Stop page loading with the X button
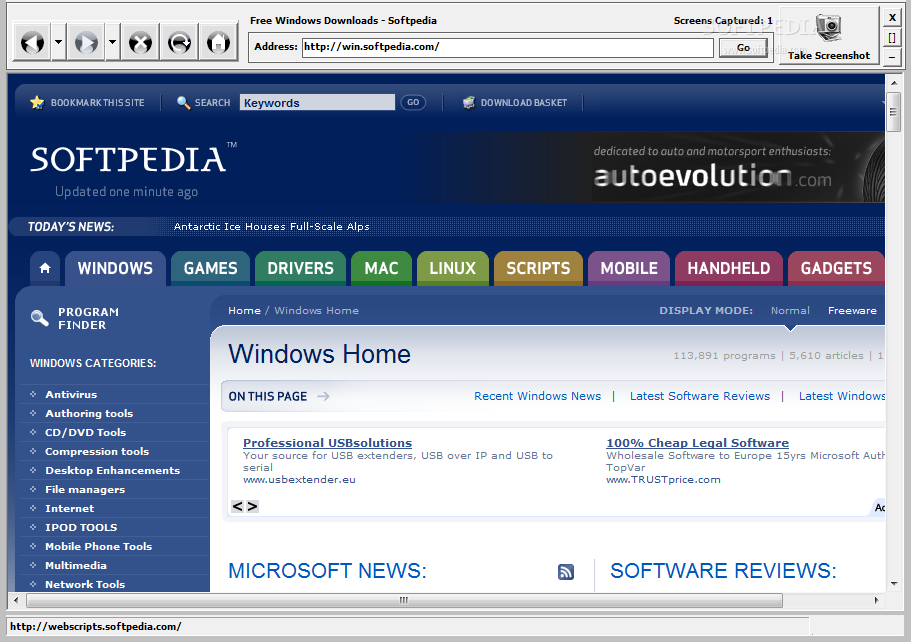 (x=140, y=42)
